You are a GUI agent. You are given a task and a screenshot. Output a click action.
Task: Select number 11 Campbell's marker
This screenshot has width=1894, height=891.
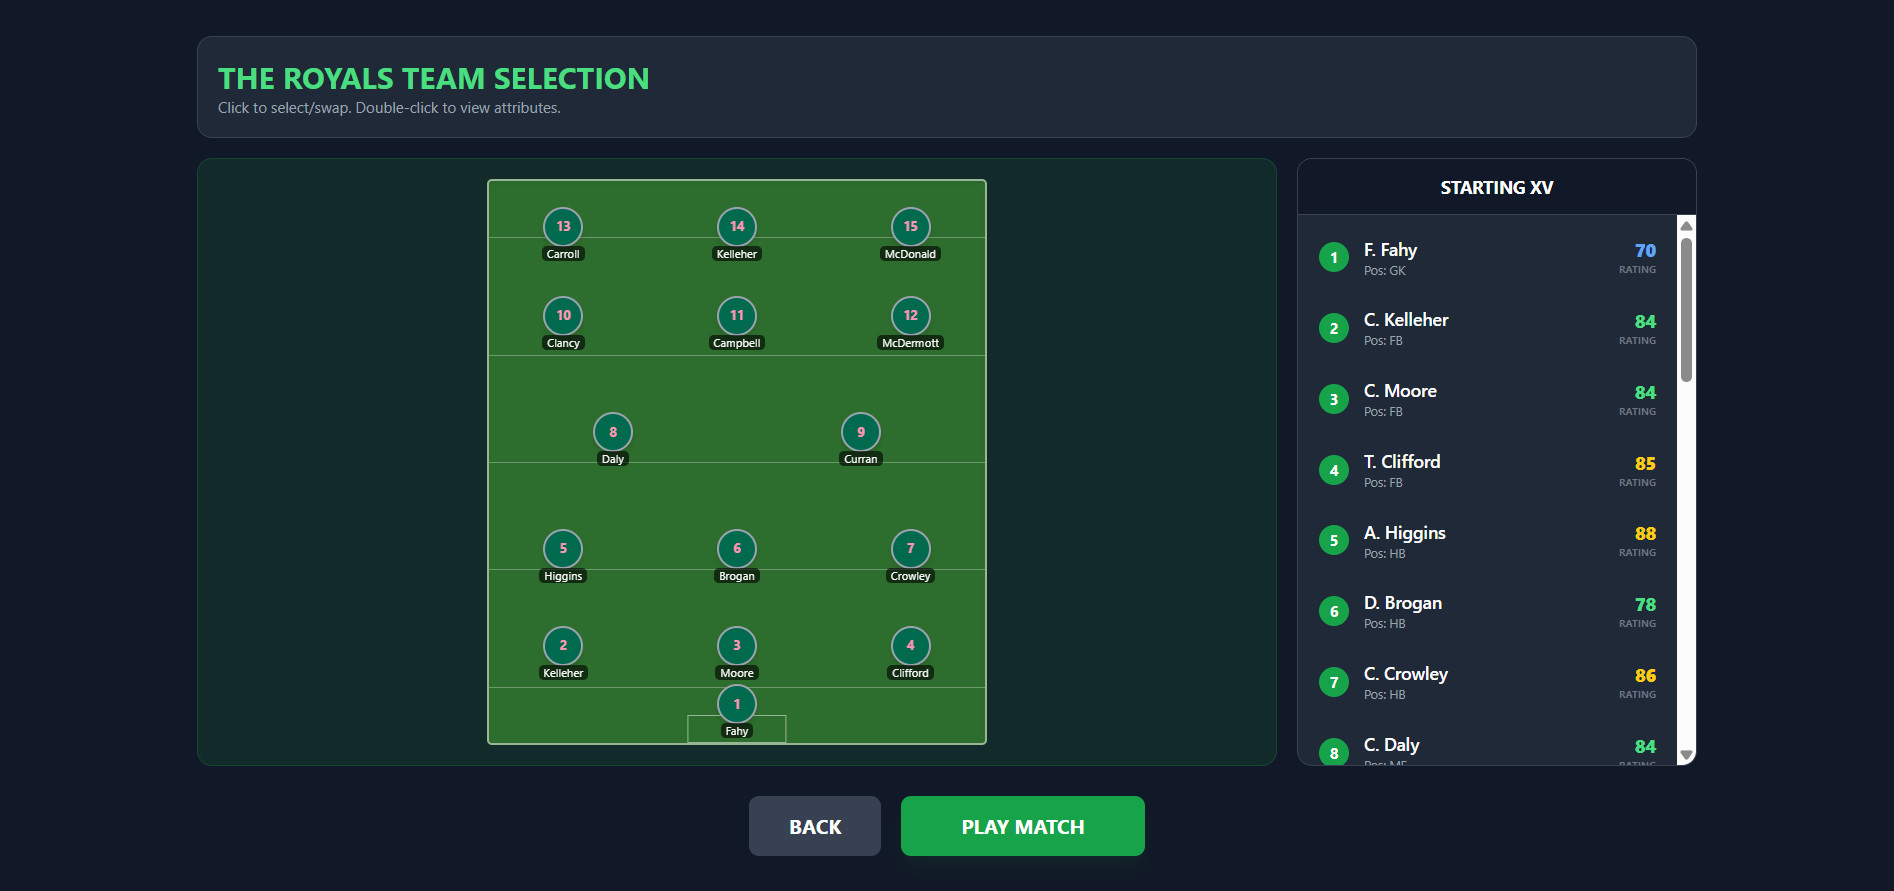[737, 316]
